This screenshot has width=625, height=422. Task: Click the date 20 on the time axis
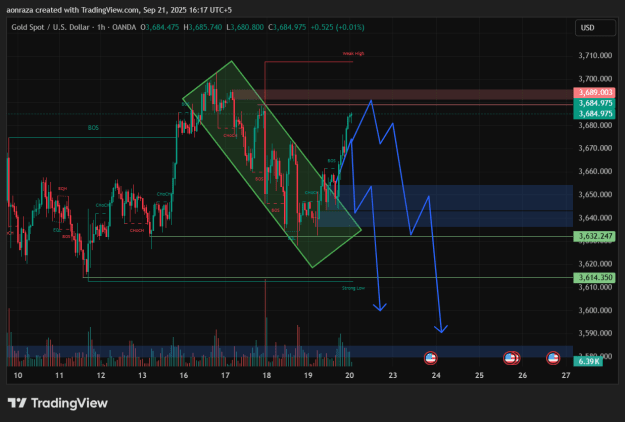pos(350,375)
